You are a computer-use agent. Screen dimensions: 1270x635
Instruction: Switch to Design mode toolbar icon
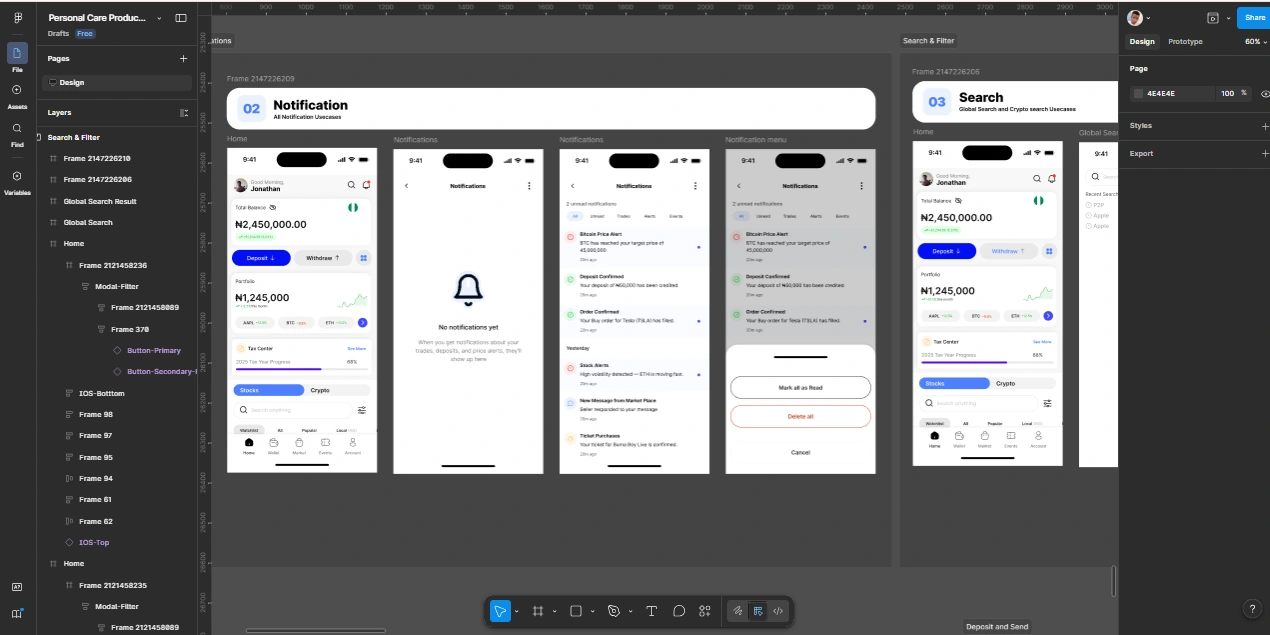point(758,610)
